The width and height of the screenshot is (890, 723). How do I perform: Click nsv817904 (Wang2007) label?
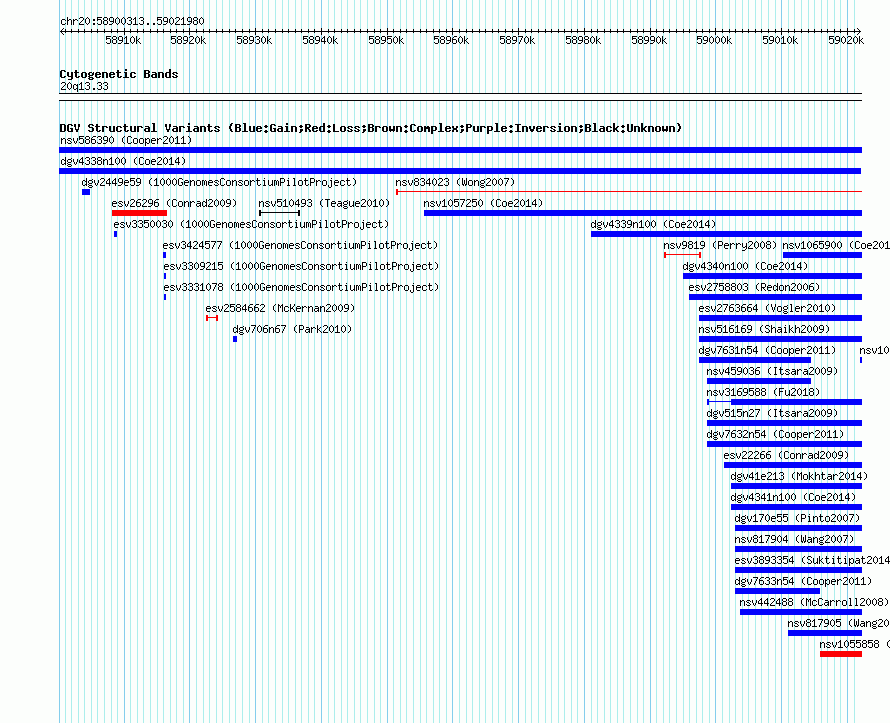(794, 539)
